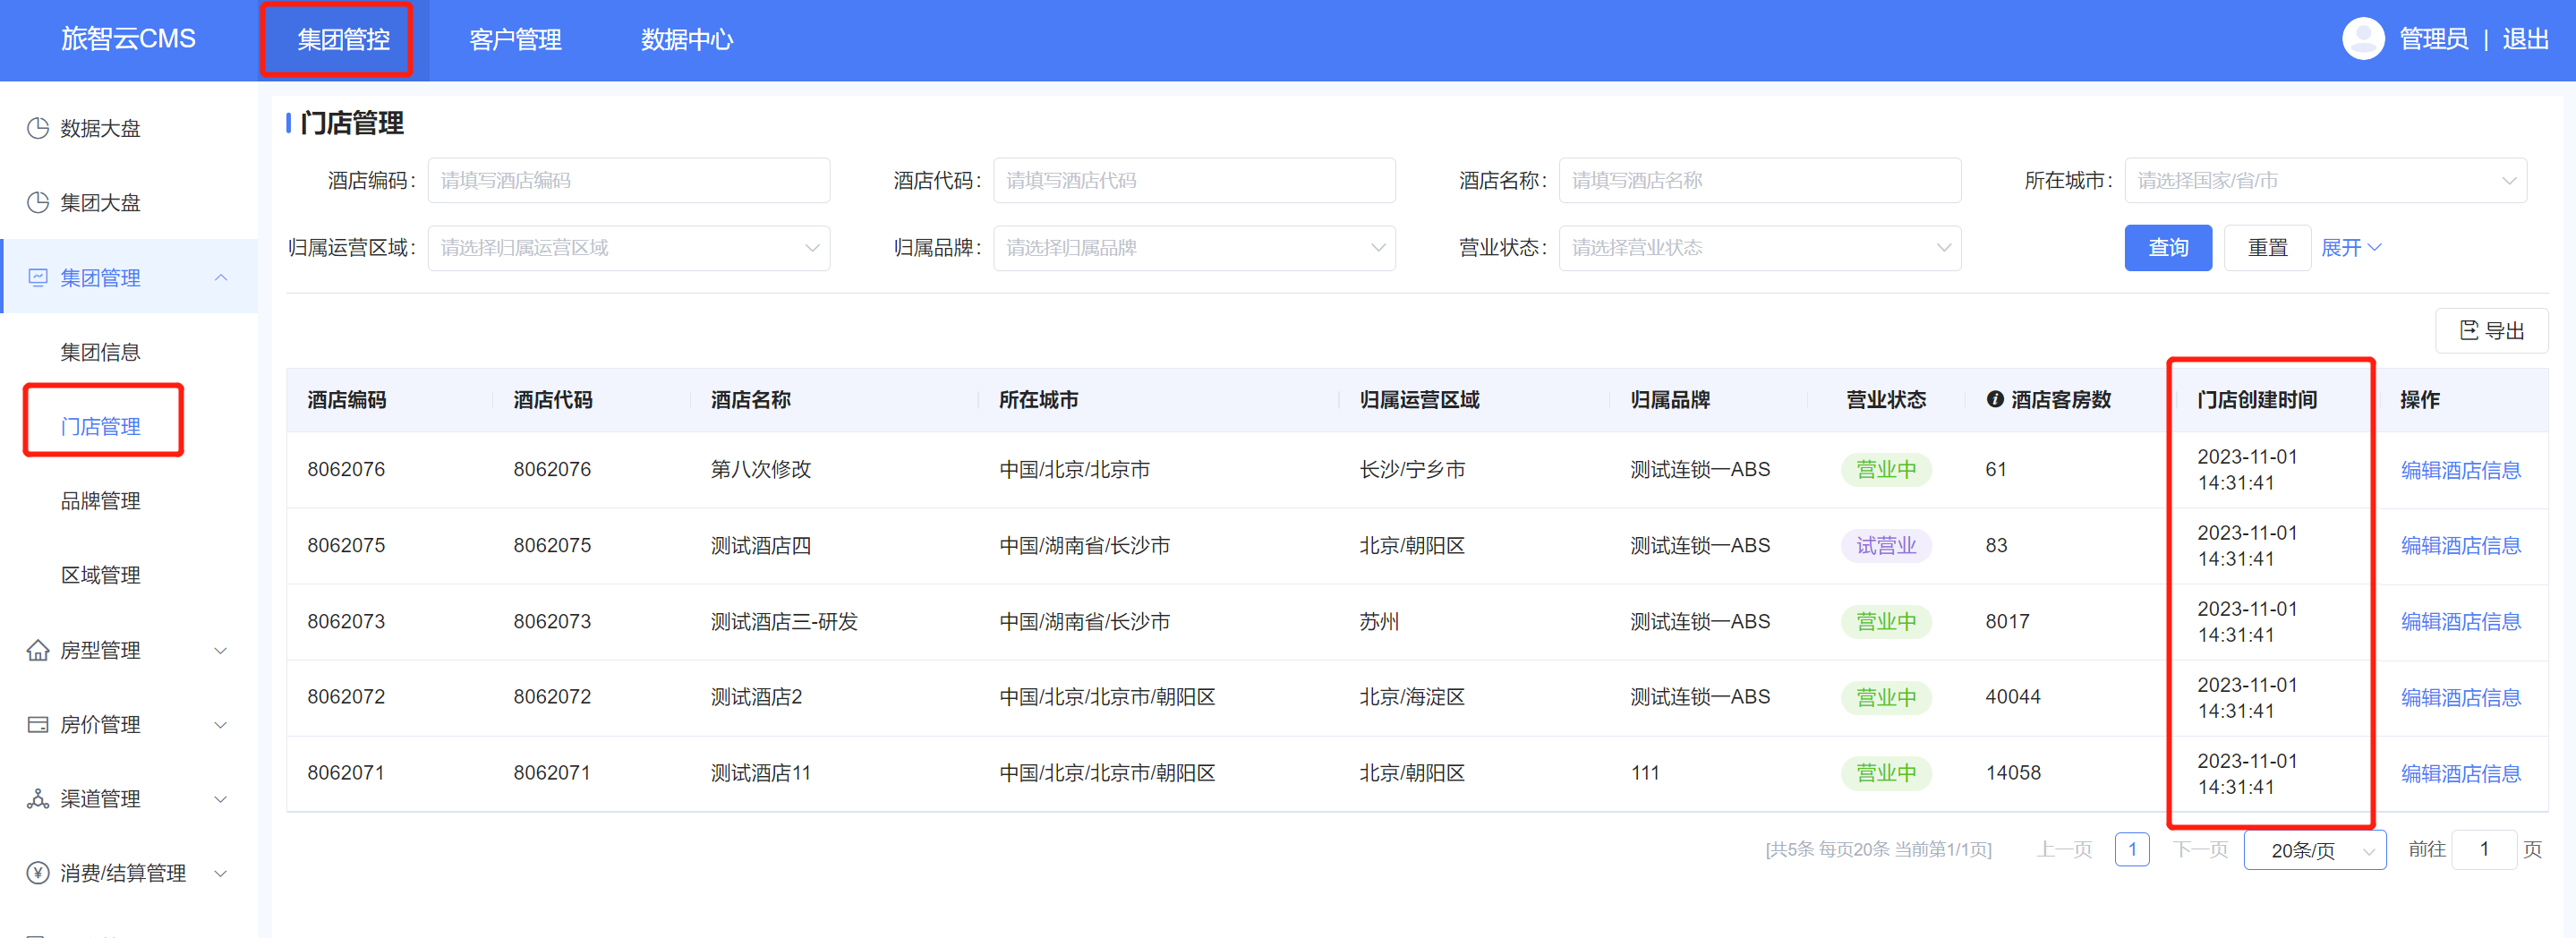The width and height of the screenshot is (2576, 938).
Task: Expand more filters with 展开
Action: [x=2351, y=247]
